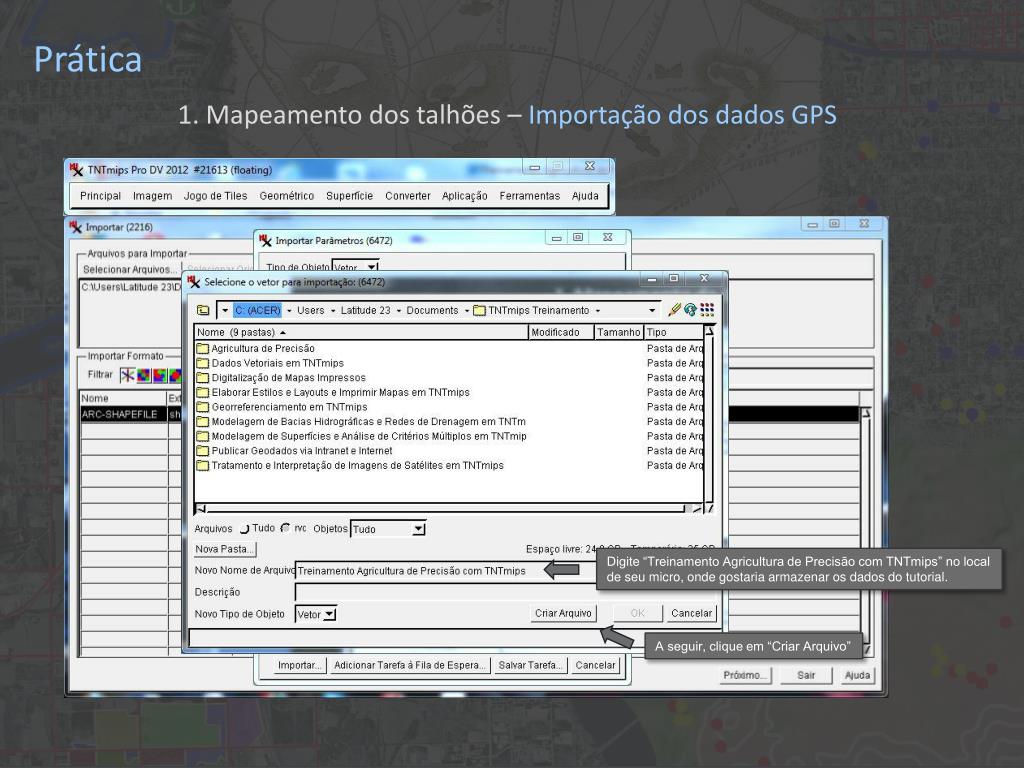Click the logo icon of the Importar (2216) window

pyautogui.click(x=76, y=227)
